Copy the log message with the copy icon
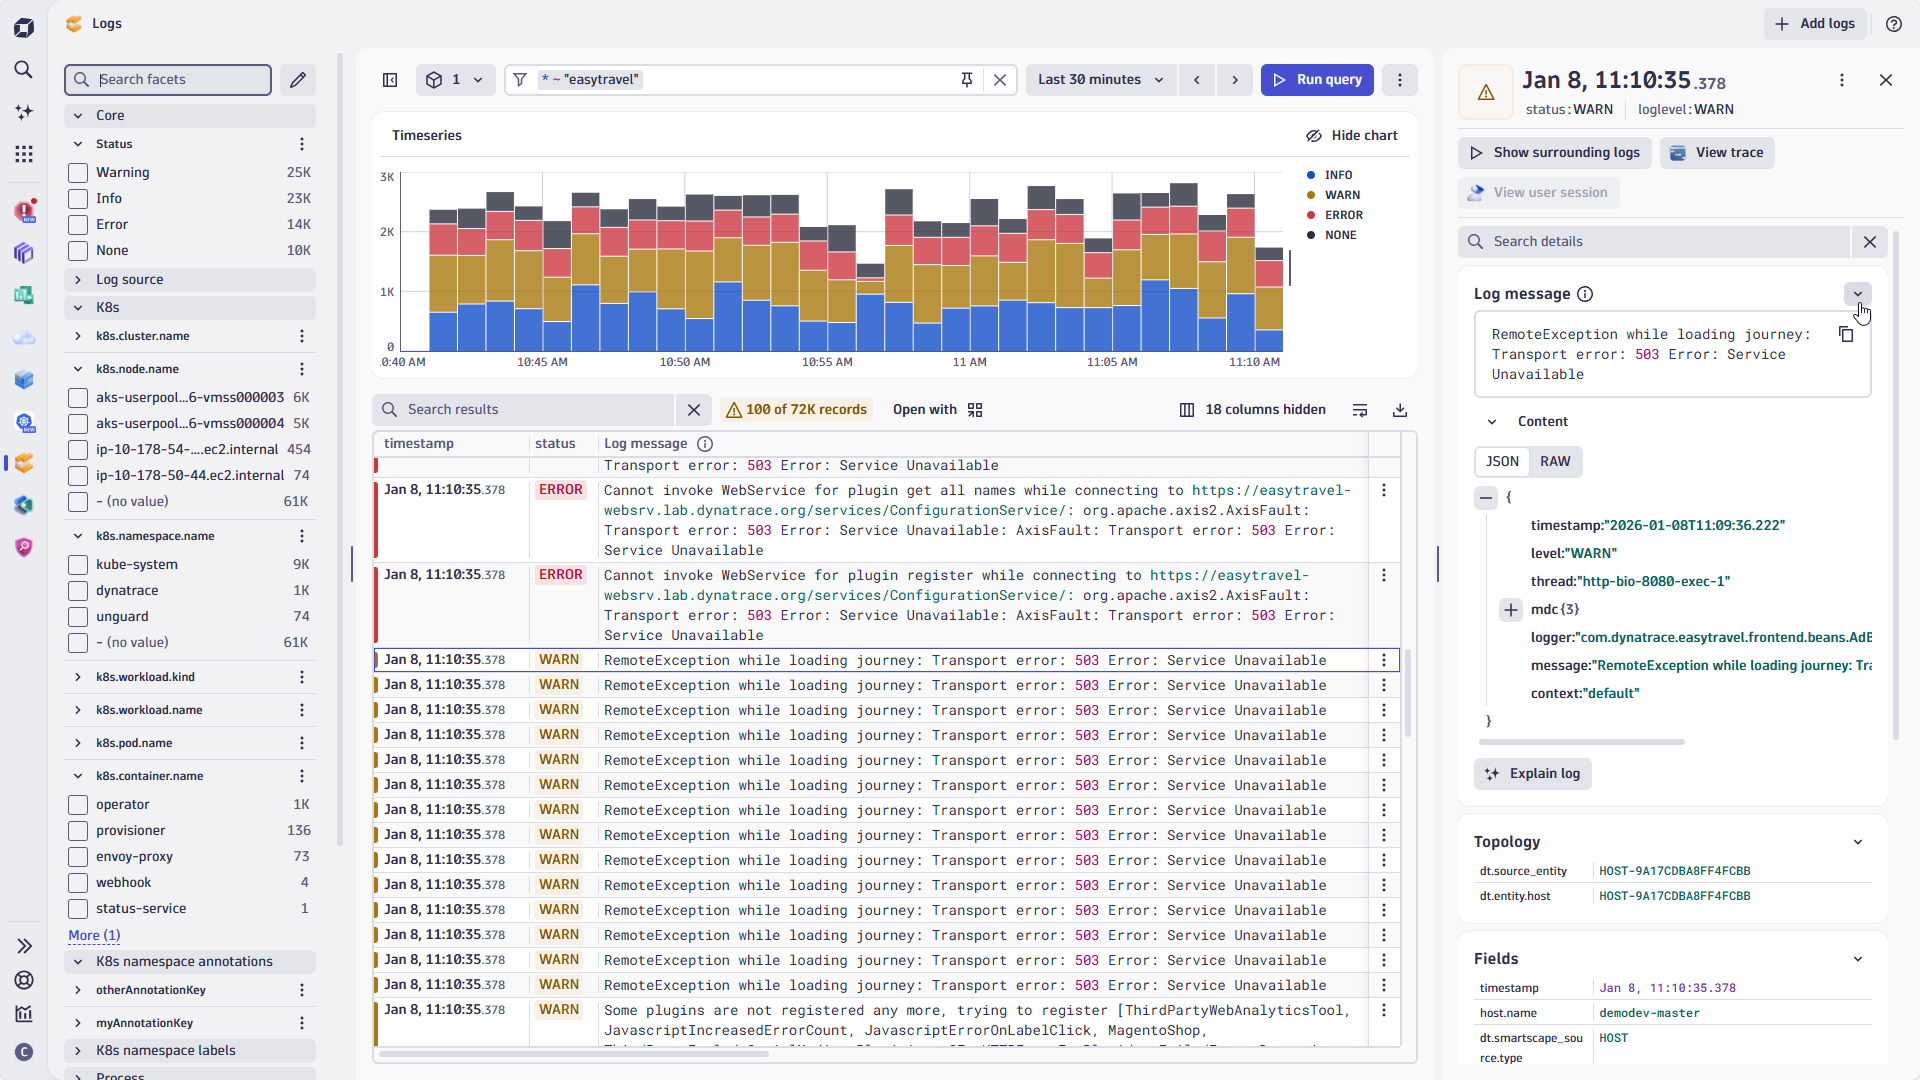 pyautogui.click(x=1847, y=334)
